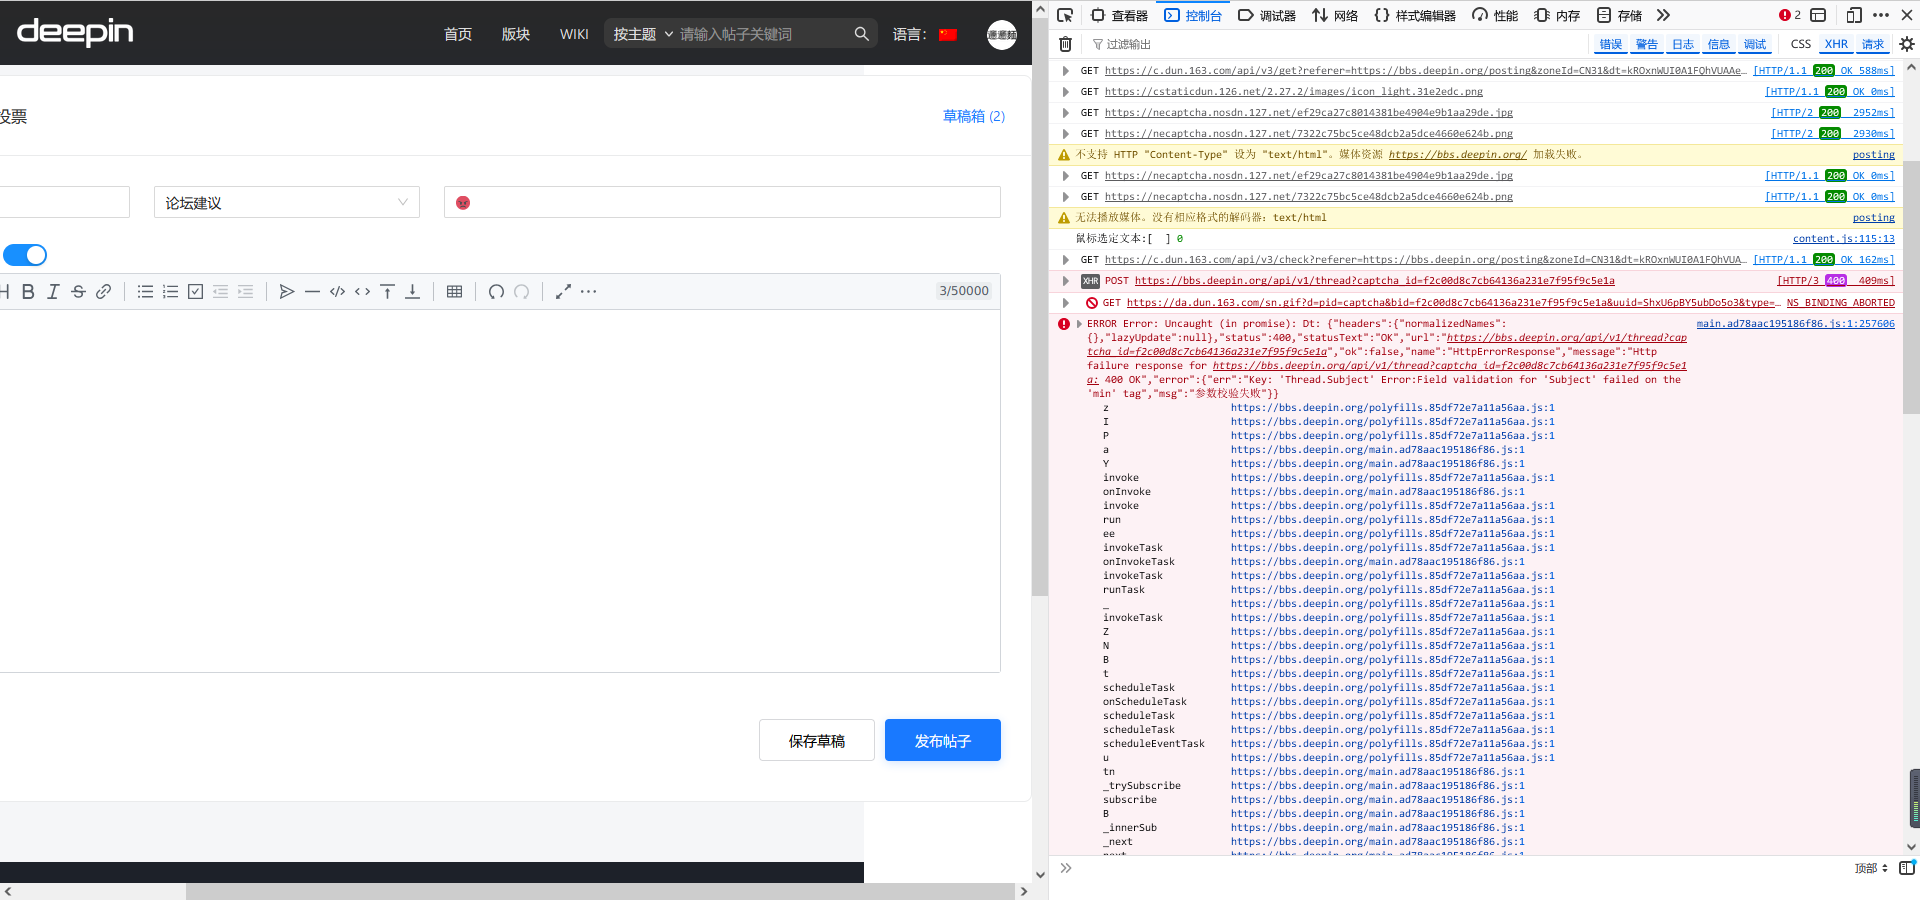Viewport: 1920px width, 900px height.
Task: Open the 论坛建议 category dropdown
Action: (287, 202)
